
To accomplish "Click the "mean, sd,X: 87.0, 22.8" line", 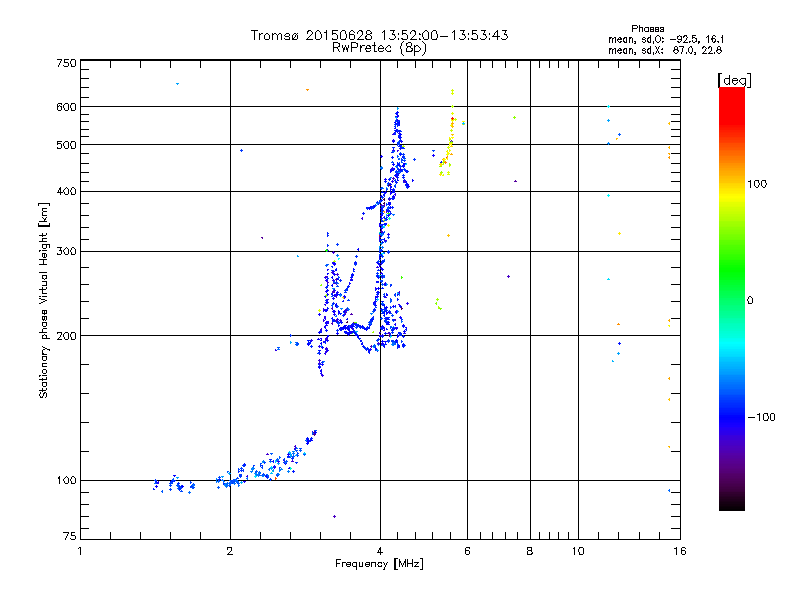I will (x=665, y=50).
